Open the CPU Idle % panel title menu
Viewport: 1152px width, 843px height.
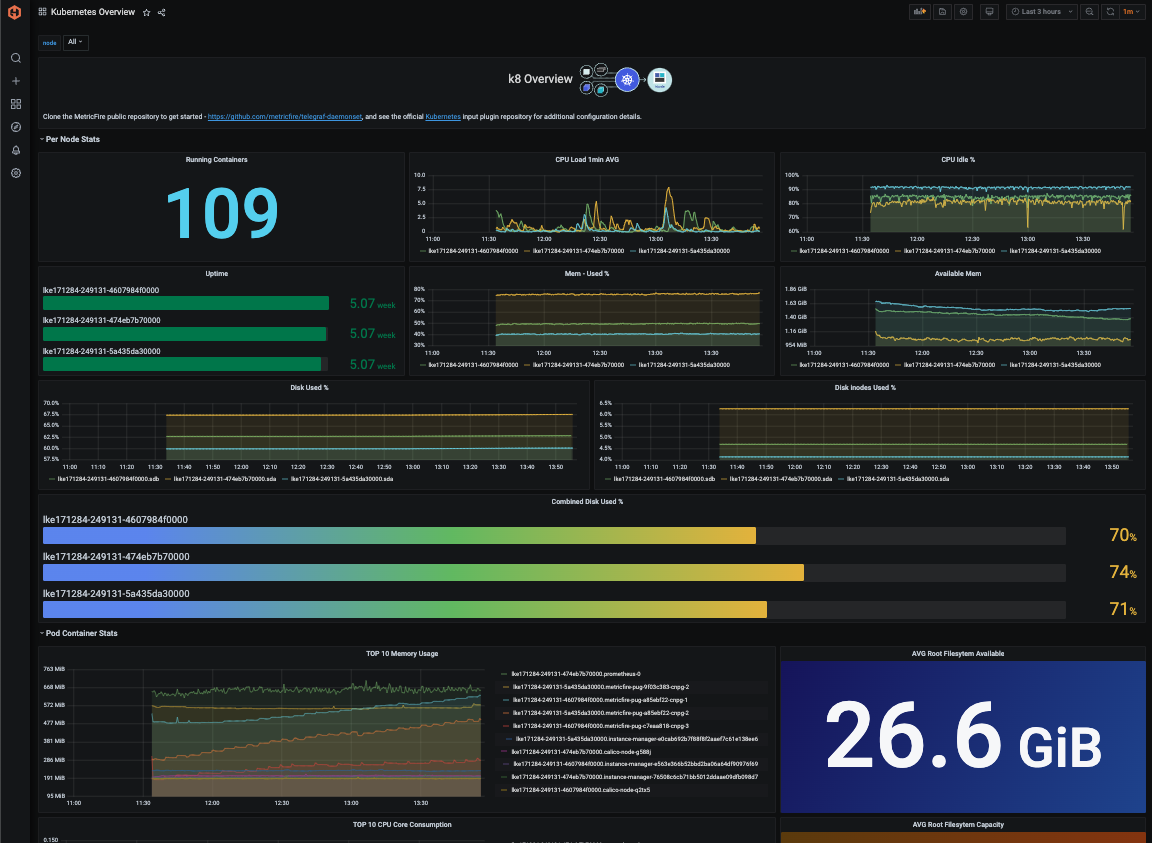click(x=958, y=159)
